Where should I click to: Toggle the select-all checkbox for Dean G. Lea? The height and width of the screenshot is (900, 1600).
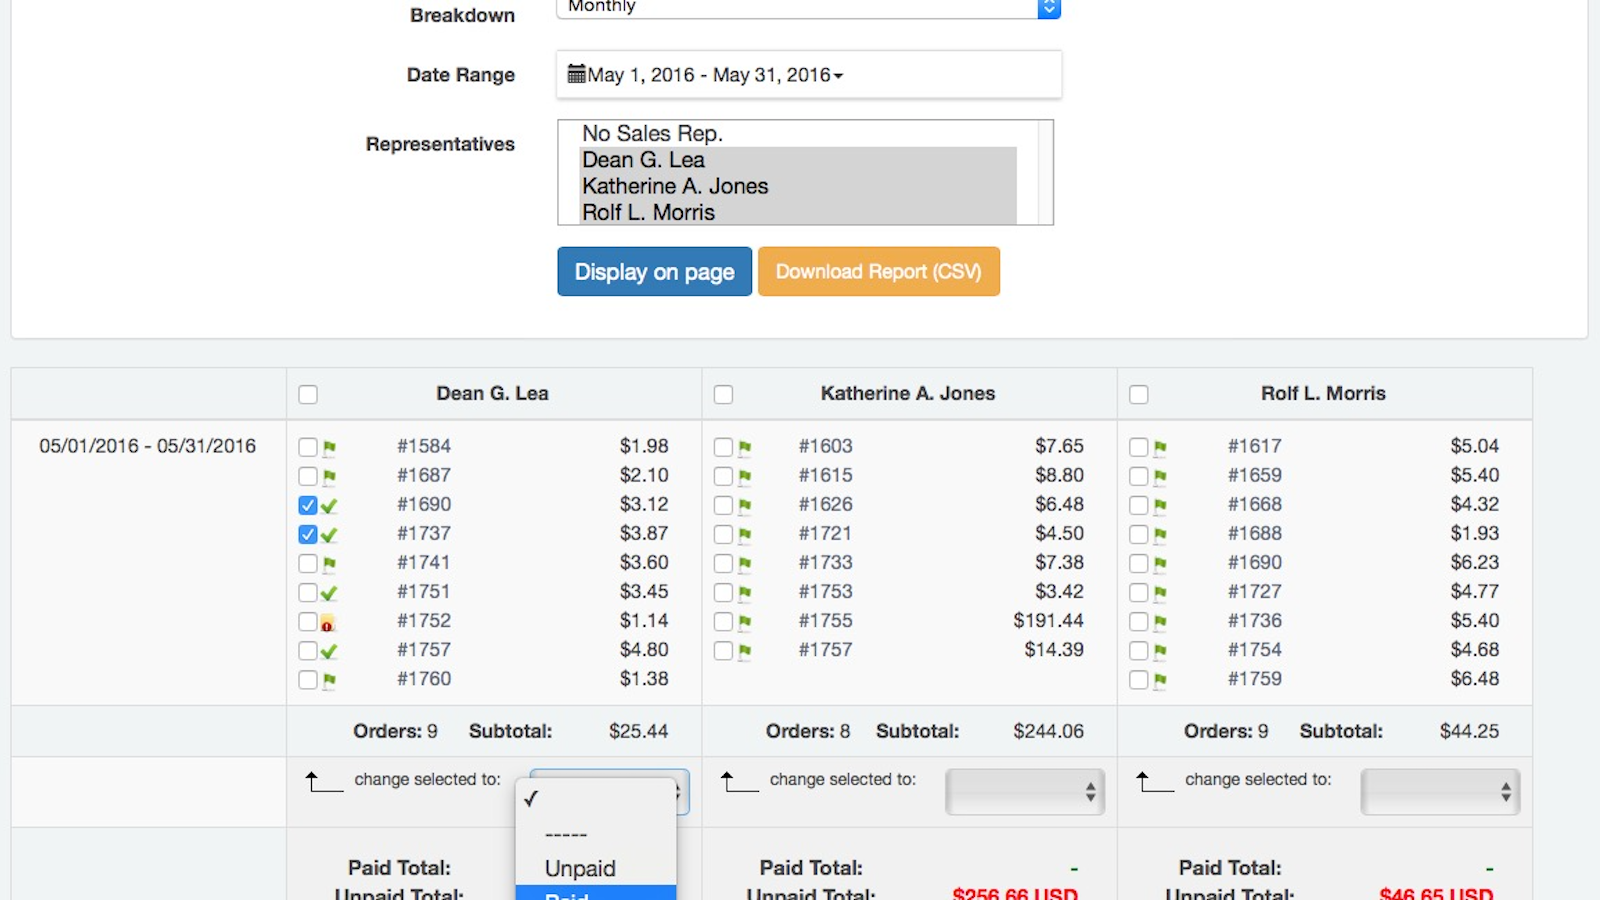point(308,395)
